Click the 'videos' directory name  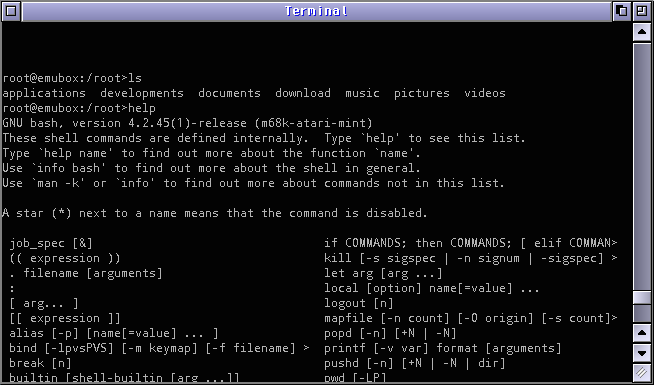485,93
